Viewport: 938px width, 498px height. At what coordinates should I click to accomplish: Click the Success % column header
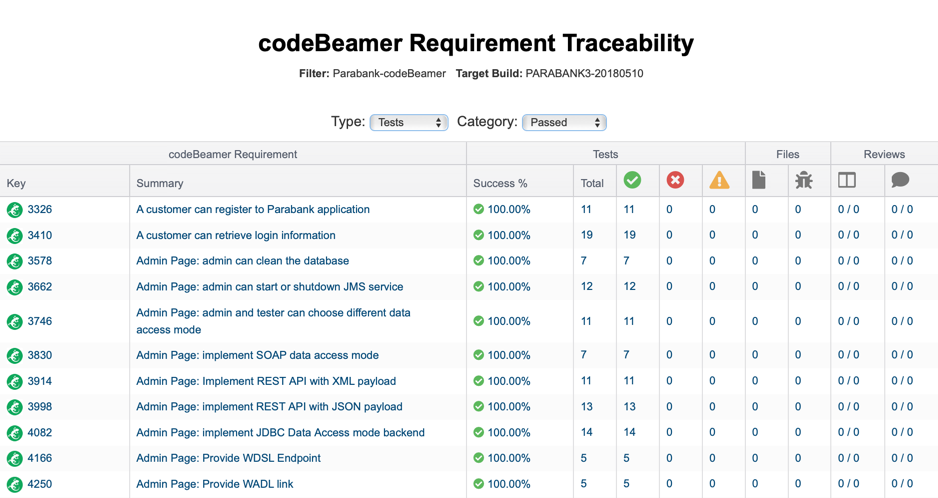500,183
